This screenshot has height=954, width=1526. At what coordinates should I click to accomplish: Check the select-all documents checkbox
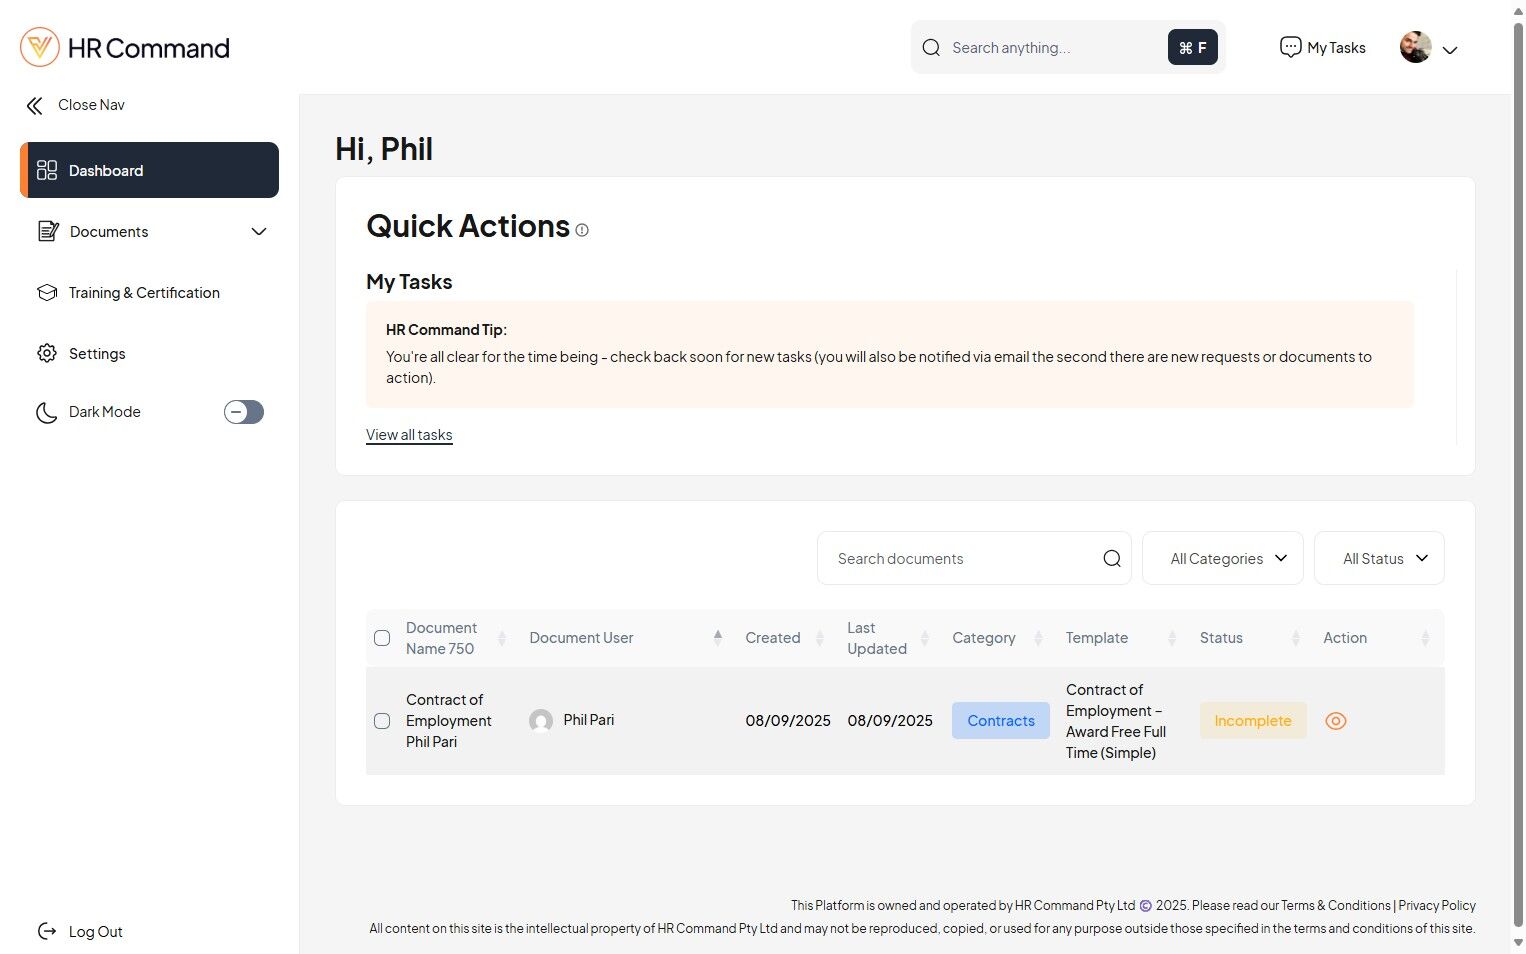click(382, 638)
